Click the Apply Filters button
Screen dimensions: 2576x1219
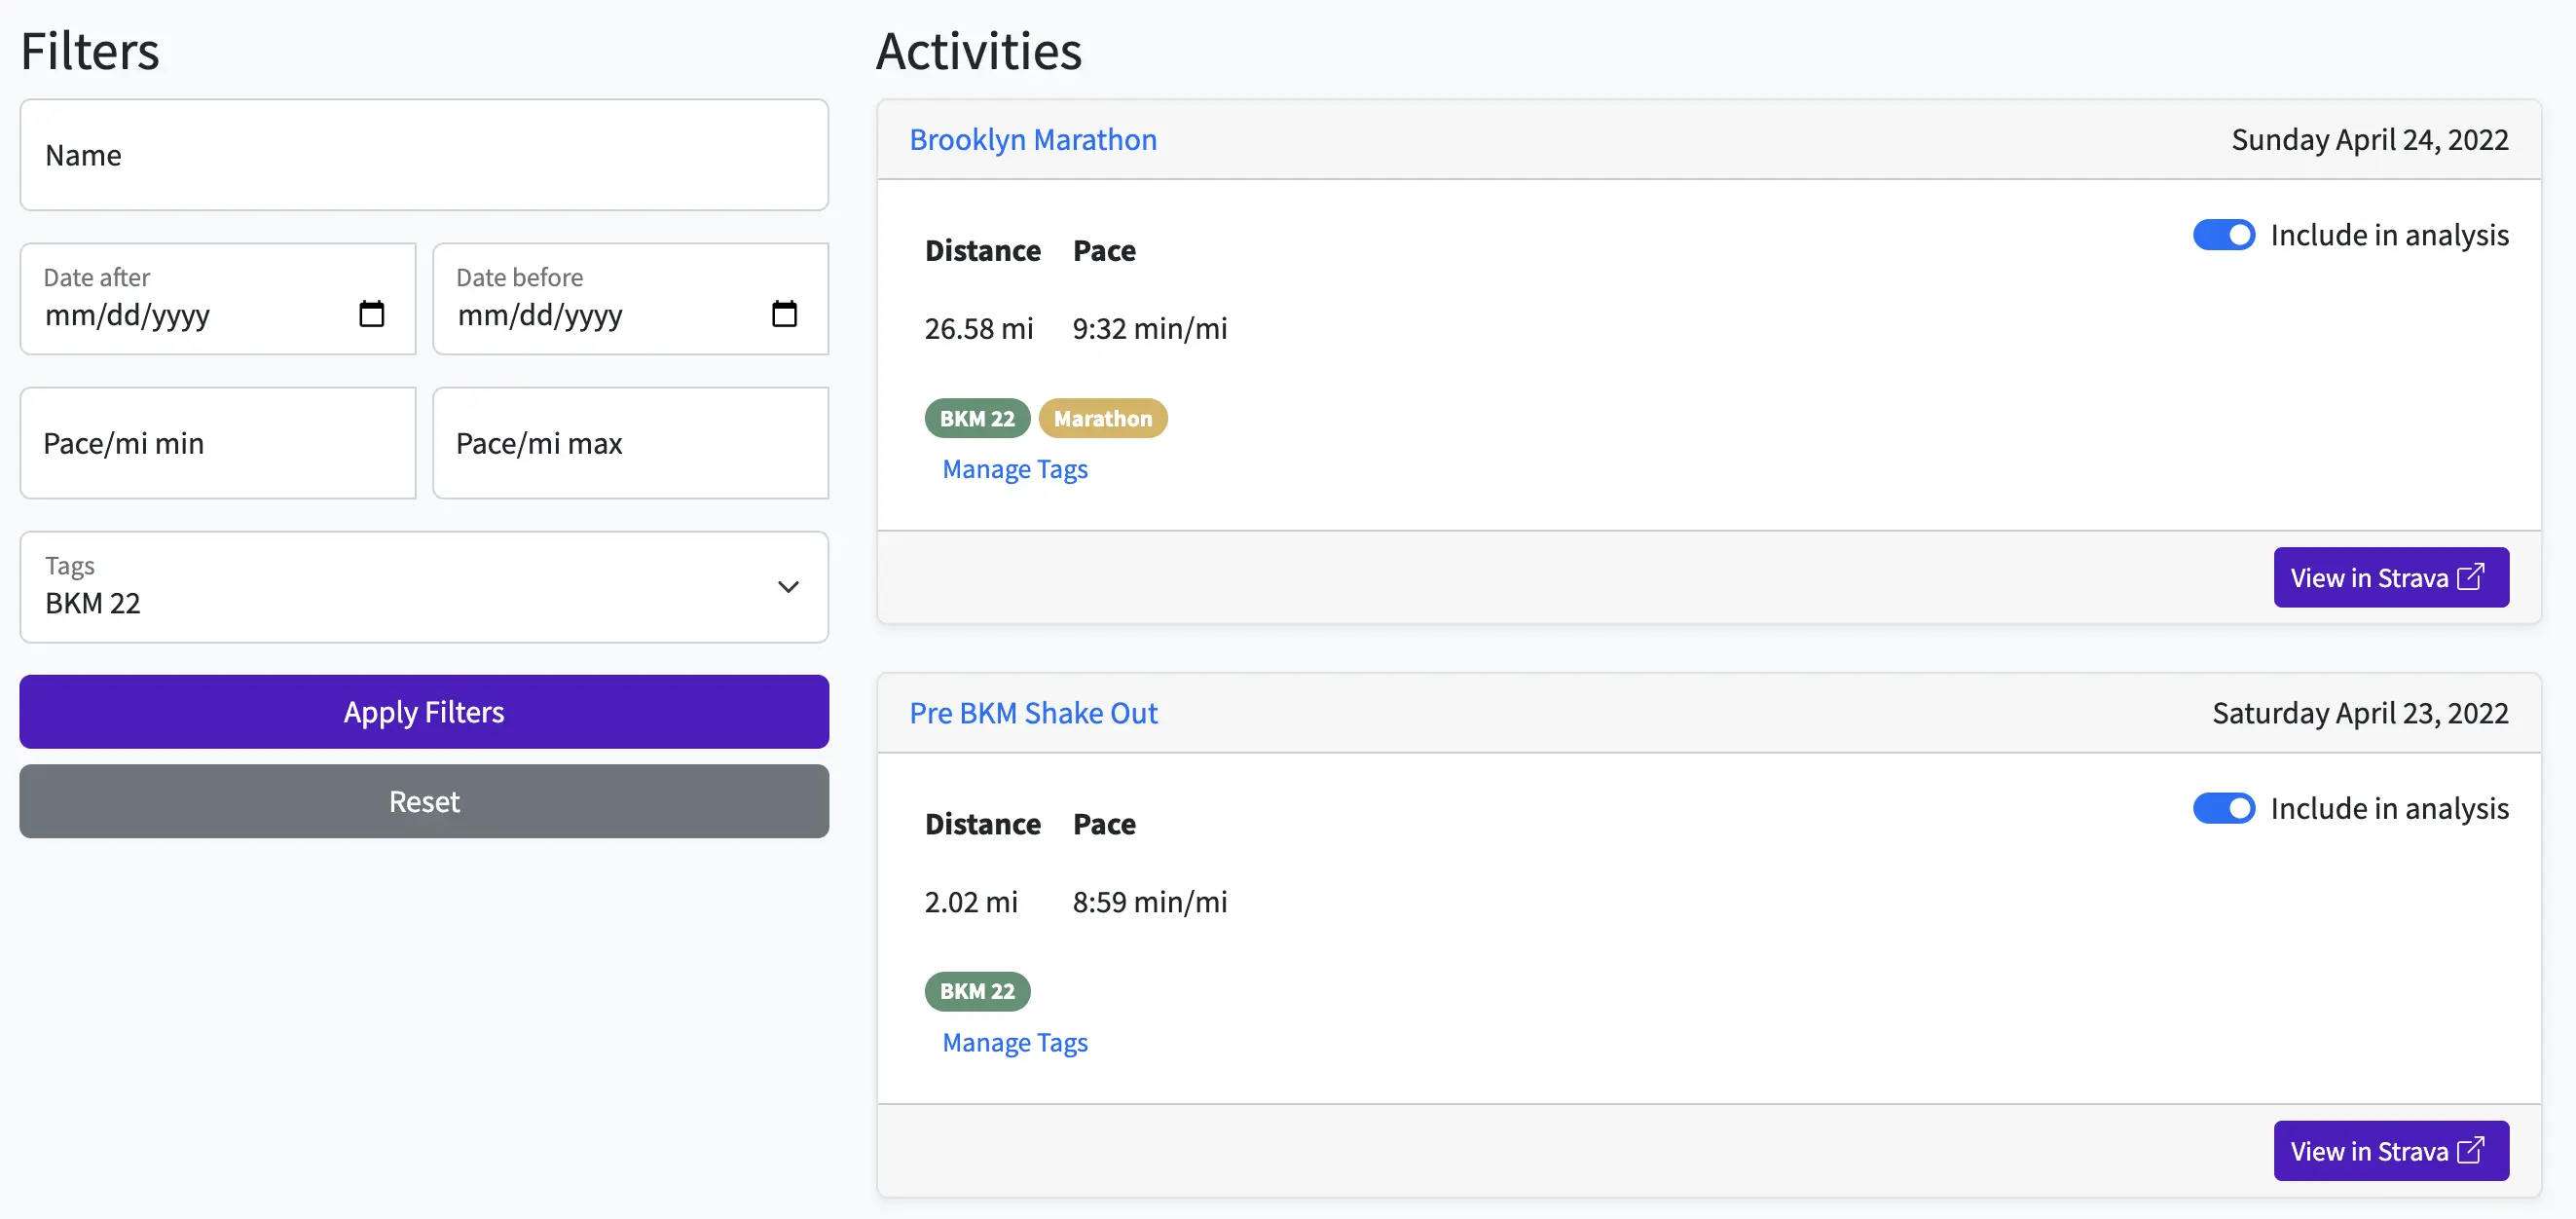point(424,712)
